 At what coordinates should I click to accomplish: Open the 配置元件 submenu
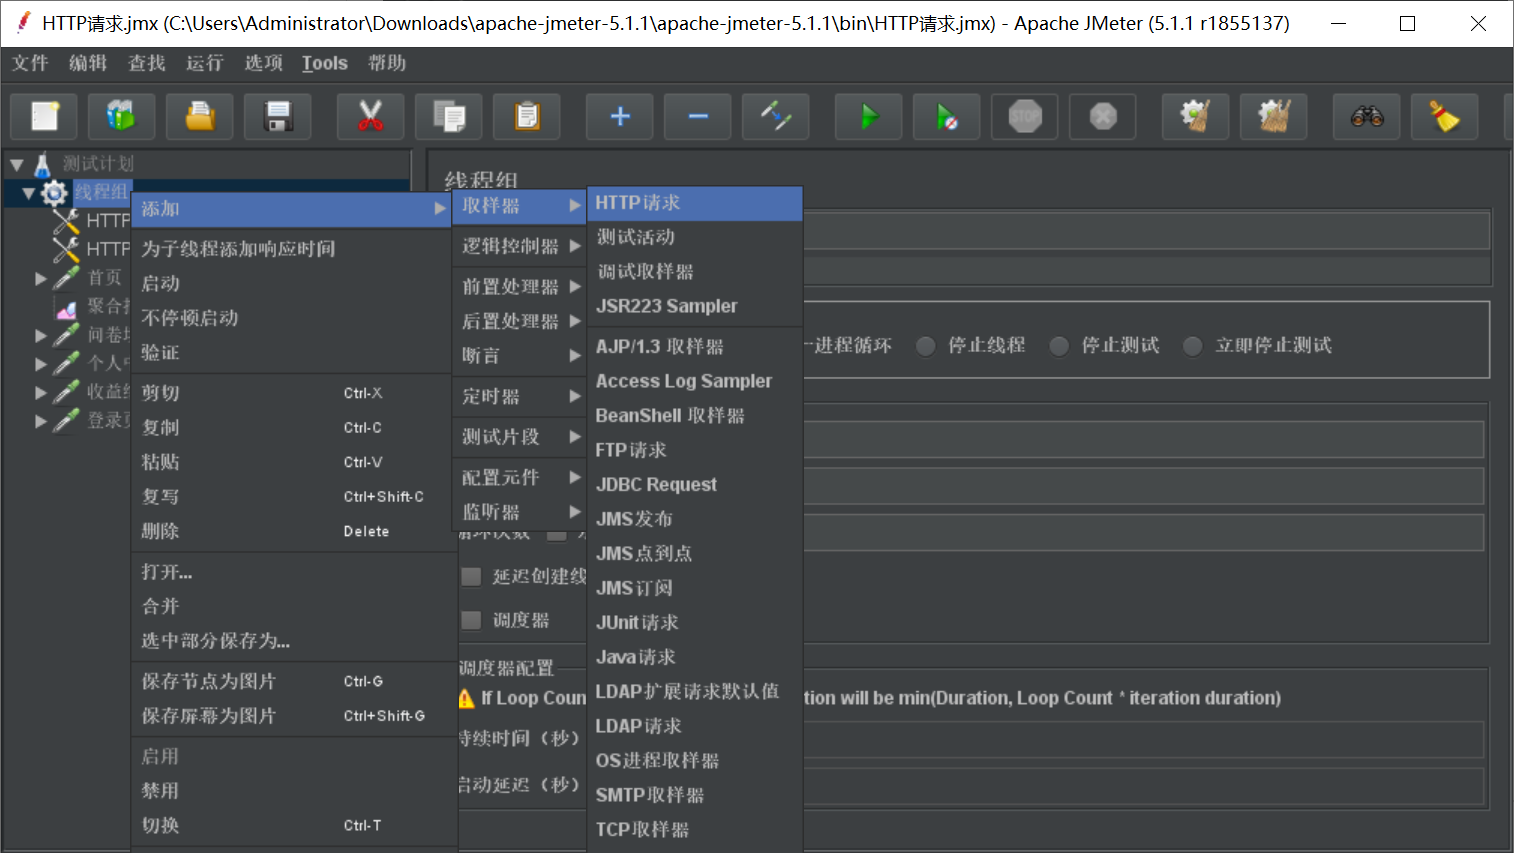[x=520, y=478]
